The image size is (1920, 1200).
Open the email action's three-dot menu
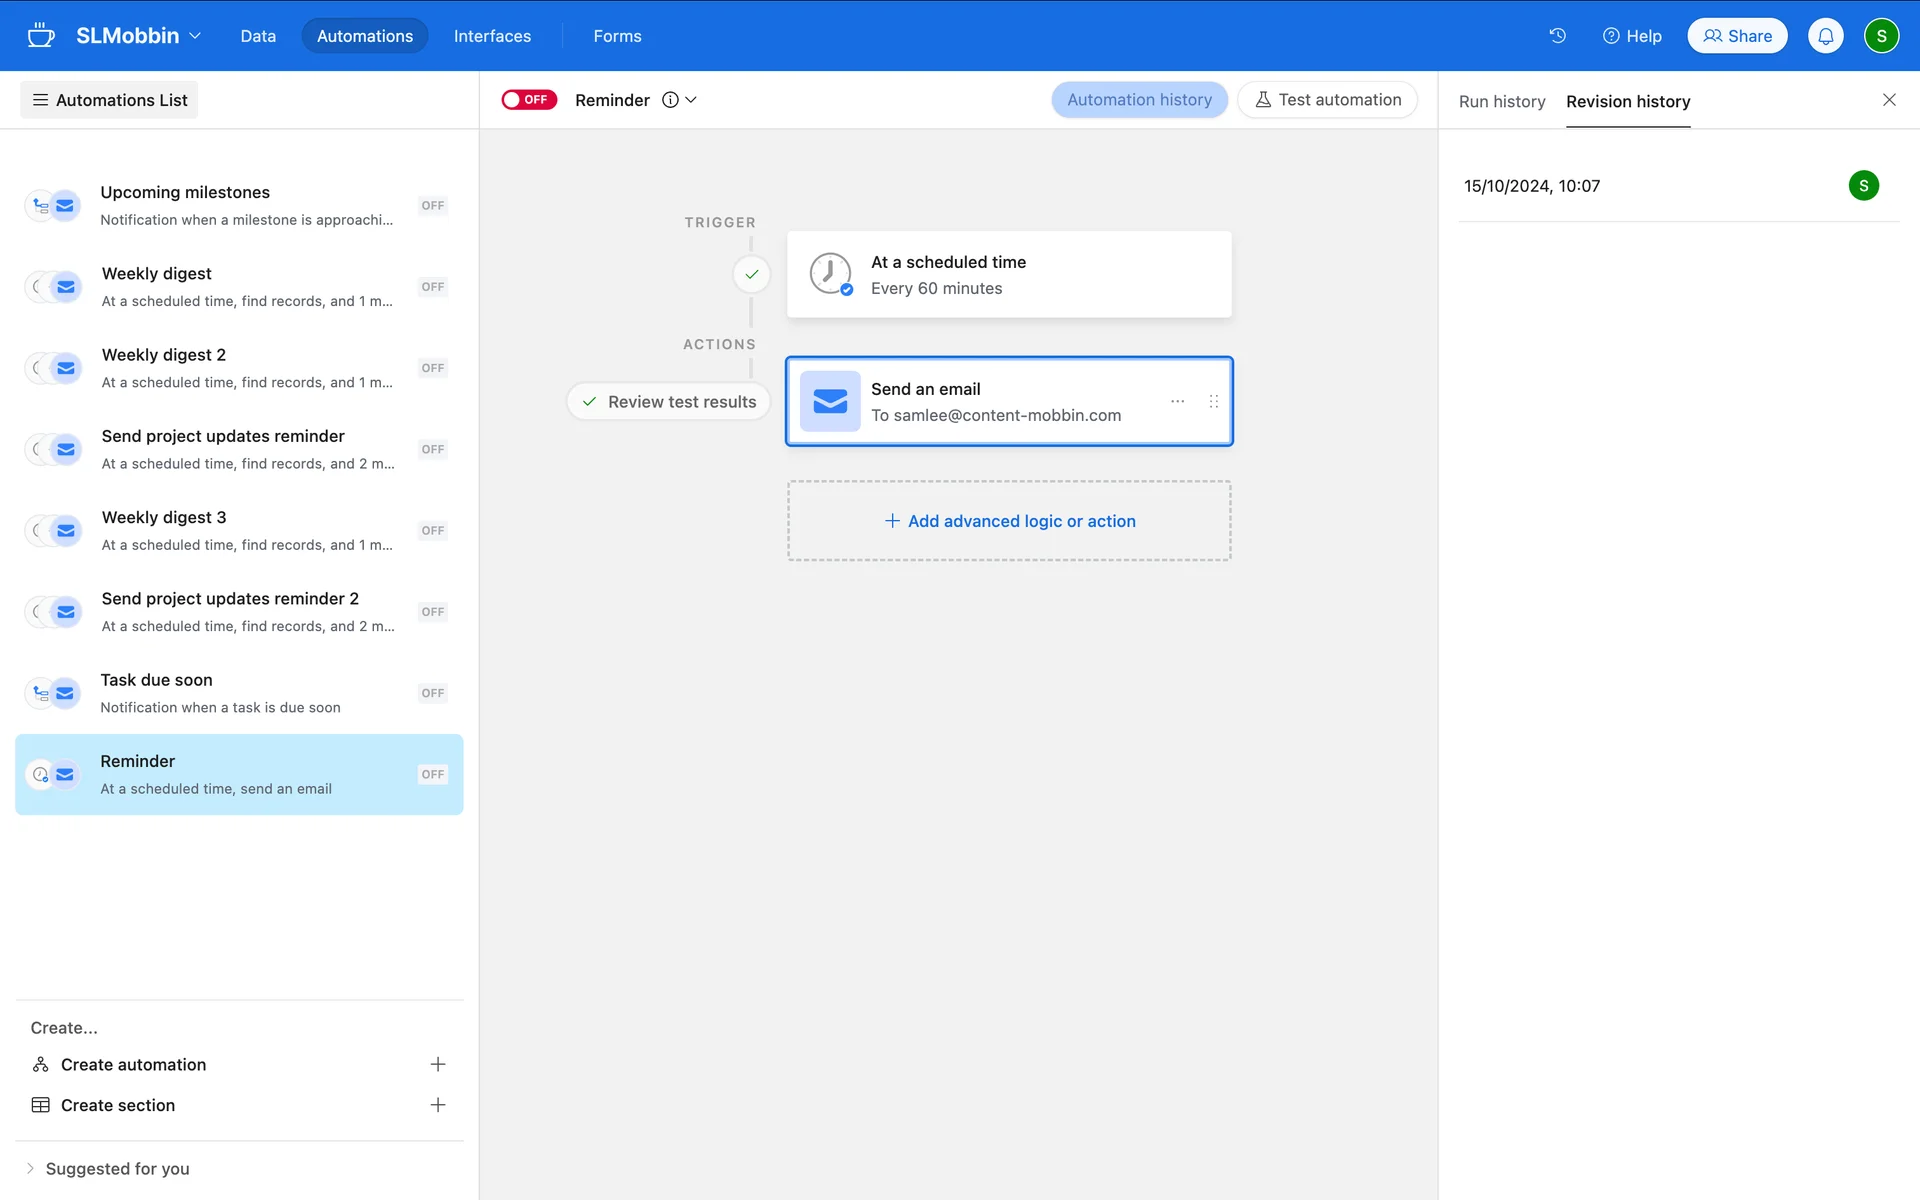click(x=1177, y=401)
